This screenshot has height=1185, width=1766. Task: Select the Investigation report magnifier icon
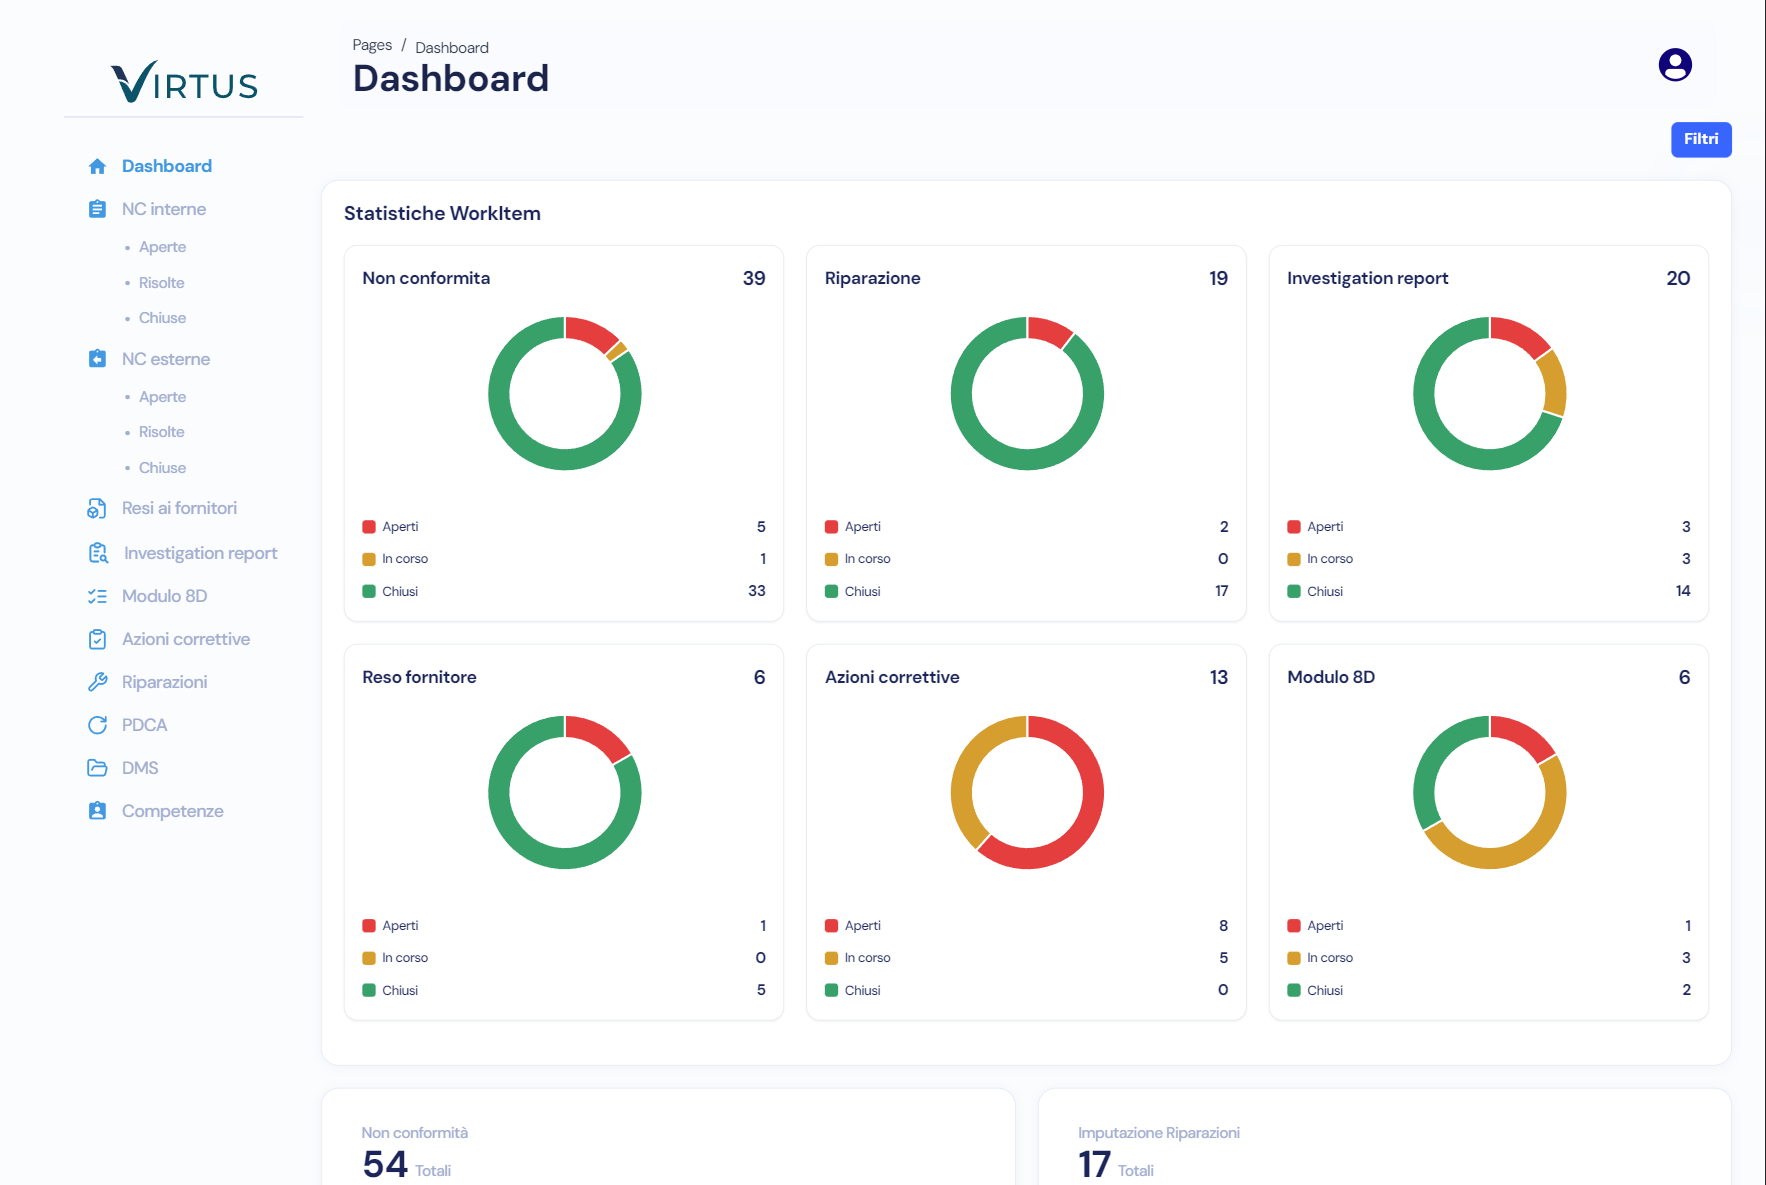pos(97,552)
